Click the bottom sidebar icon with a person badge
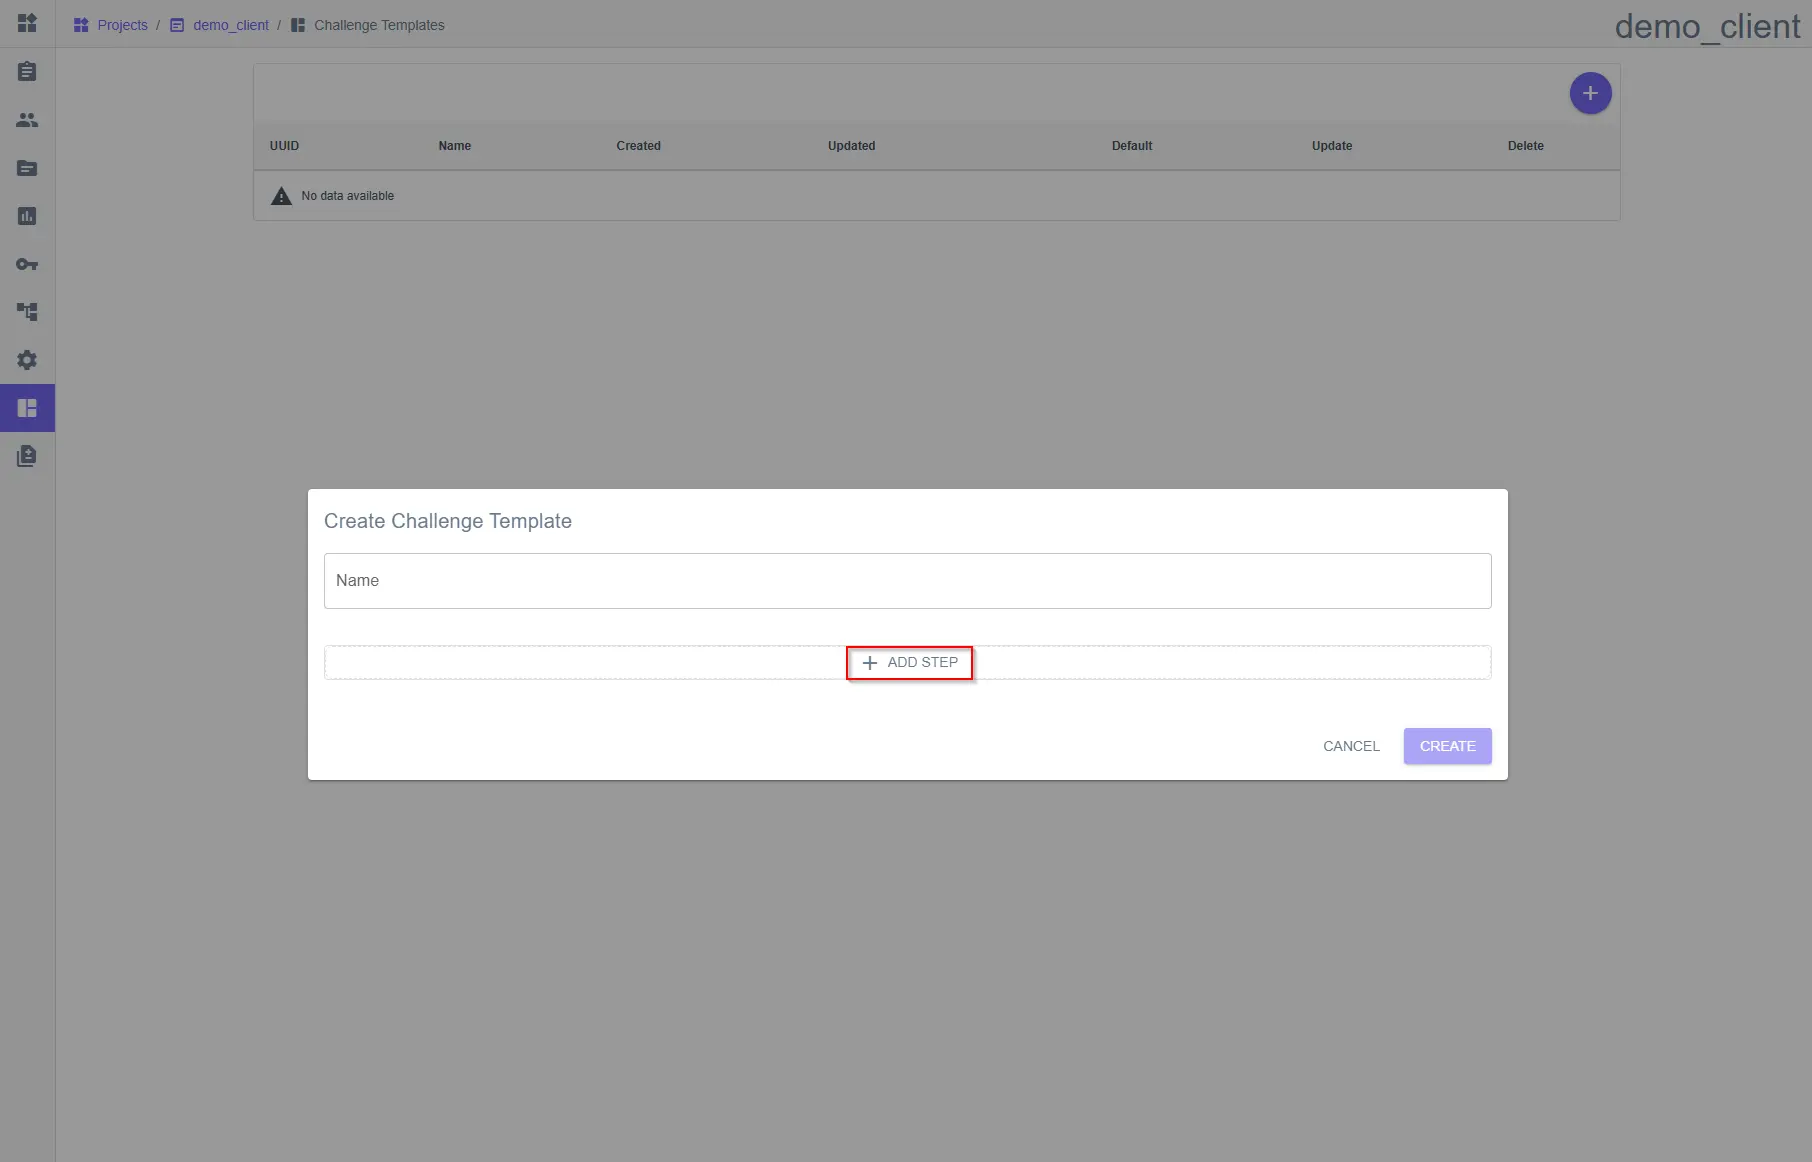This screenshot has width=1812, height=1162. pyautogui.click(x=27, y=456)
